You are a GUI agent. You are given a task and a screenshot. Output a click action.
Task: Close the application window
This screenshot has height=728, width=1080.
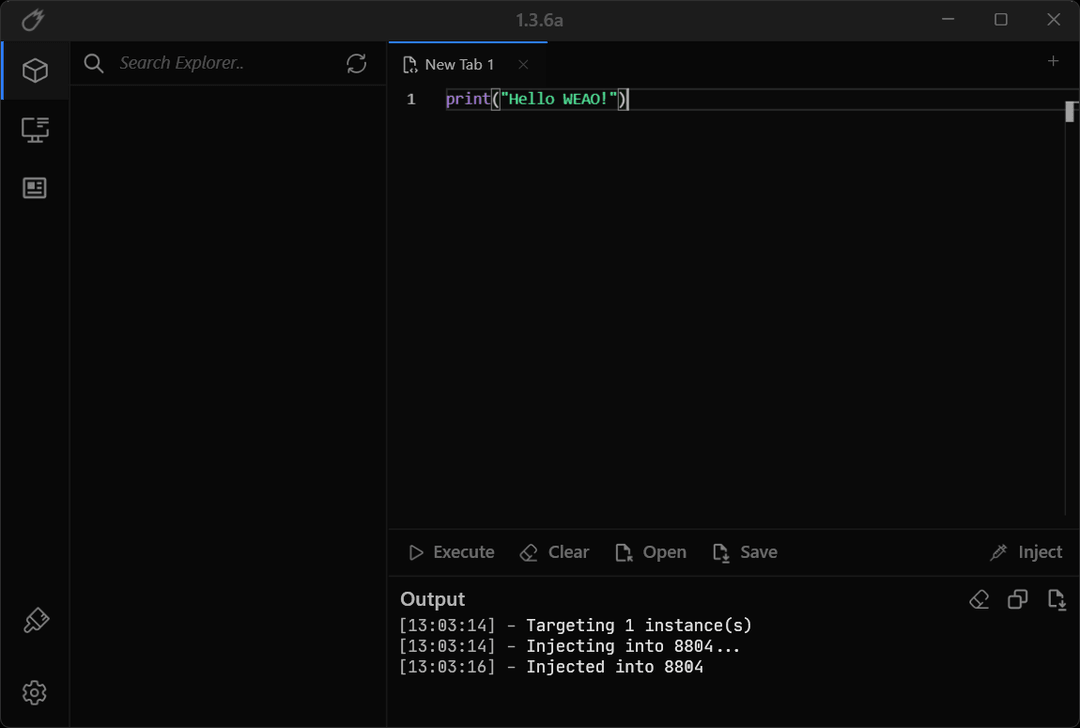1053,19
